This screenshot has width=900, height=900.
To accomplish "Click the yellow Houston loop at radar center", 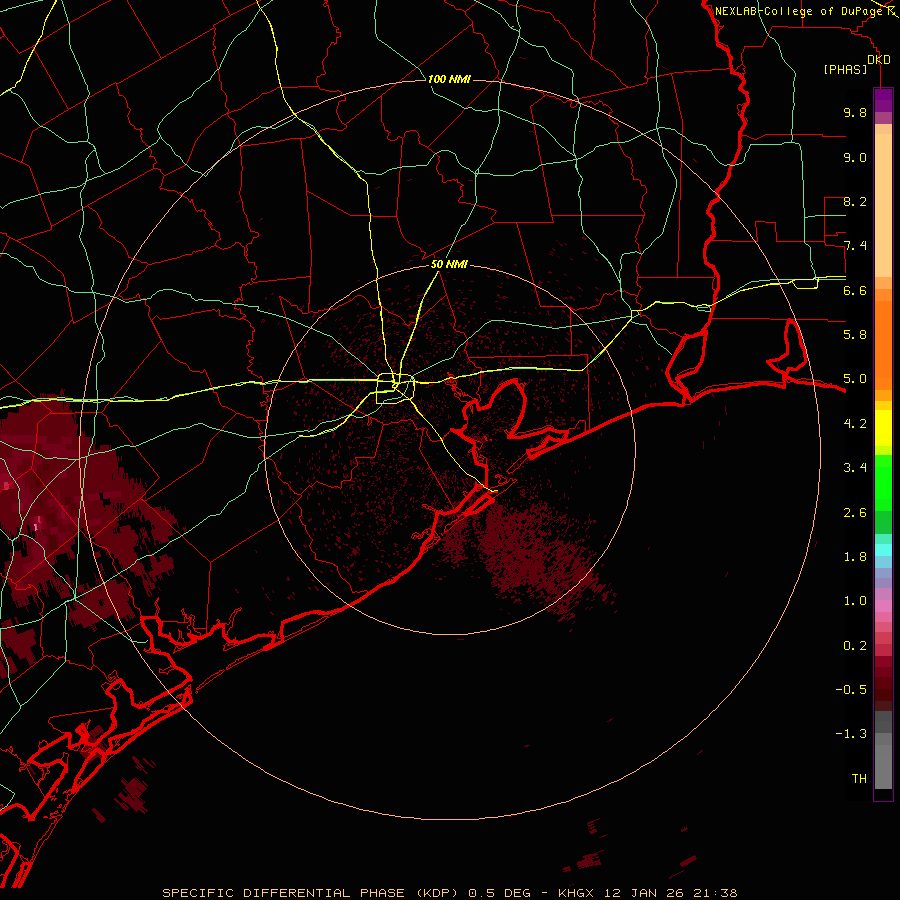I will tap(395, 389).
